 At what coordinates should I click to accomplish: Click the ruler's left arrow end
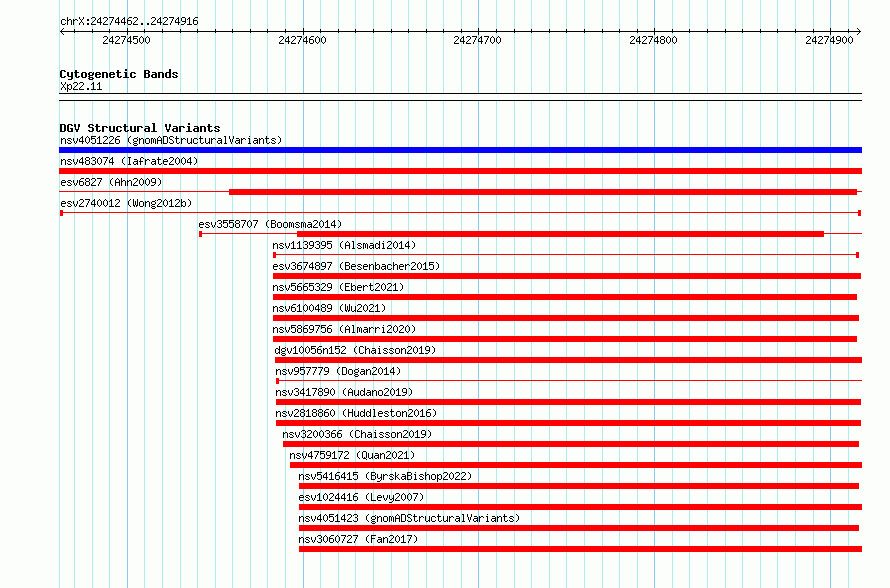click(x=62, y=32)
